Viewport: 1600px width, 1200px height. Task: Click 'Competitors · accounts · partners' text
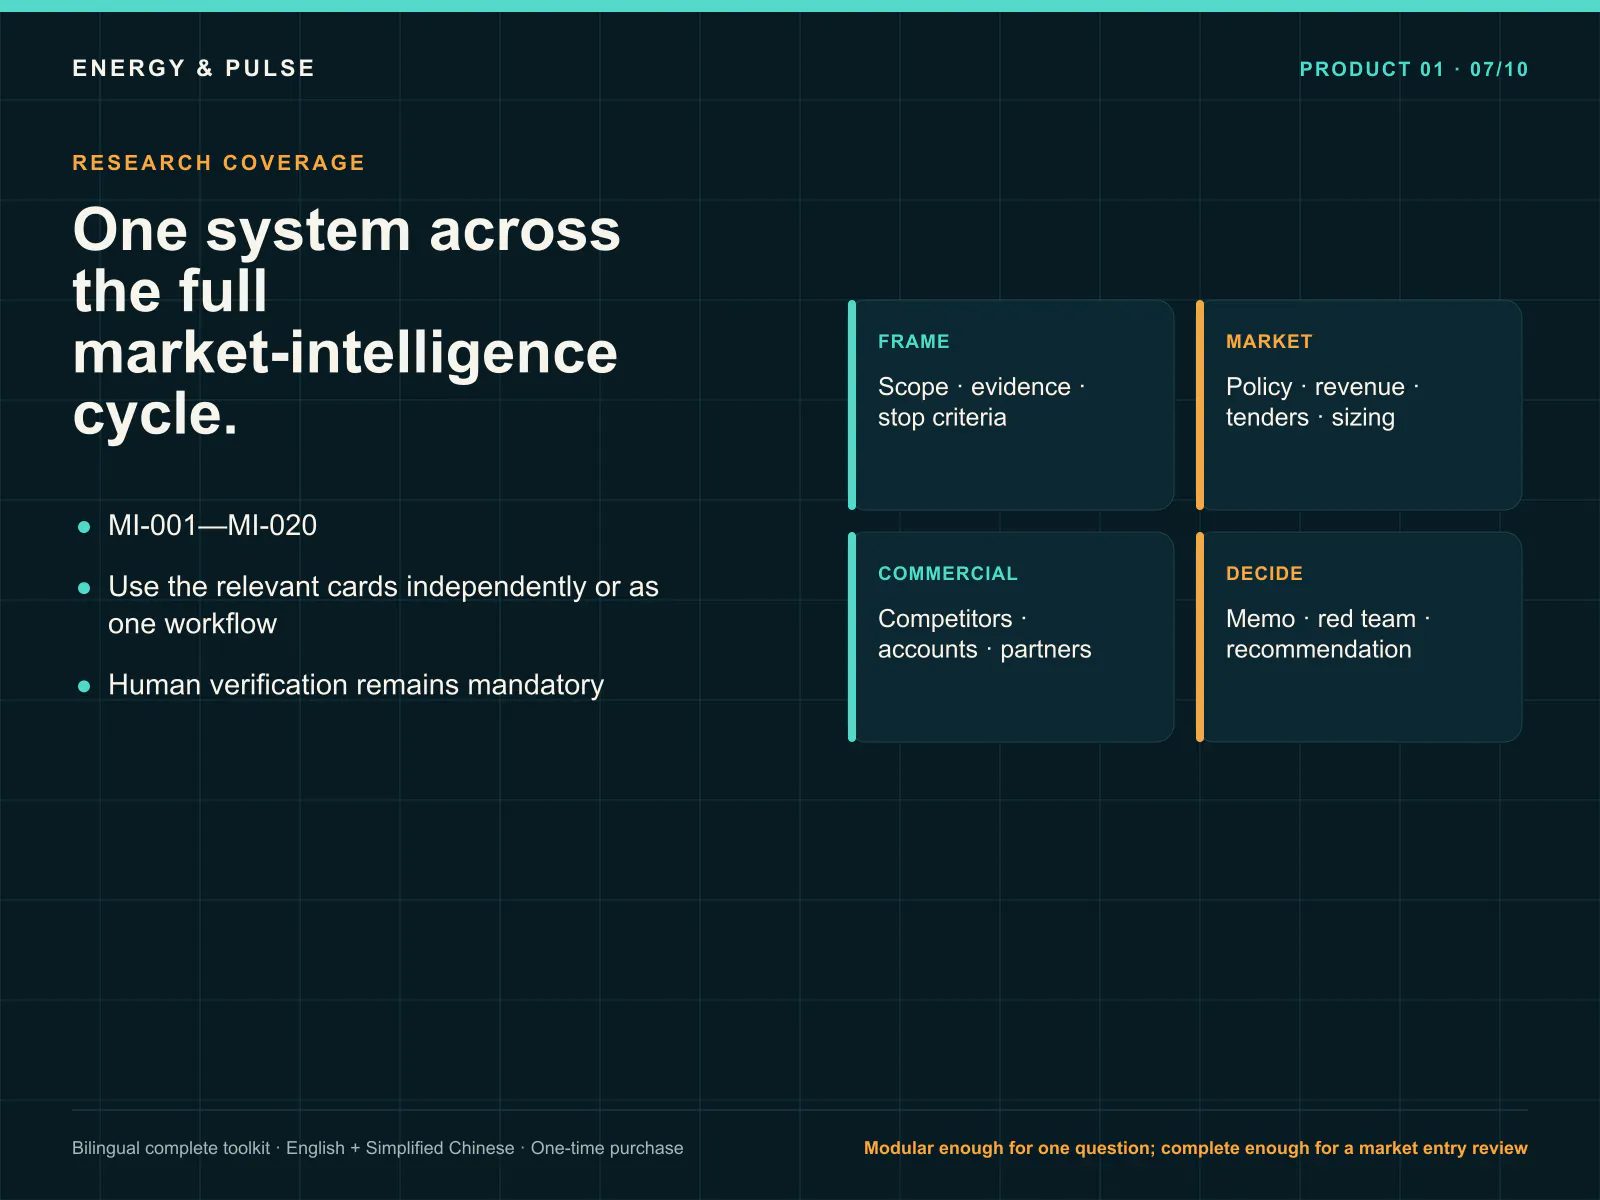985,634
